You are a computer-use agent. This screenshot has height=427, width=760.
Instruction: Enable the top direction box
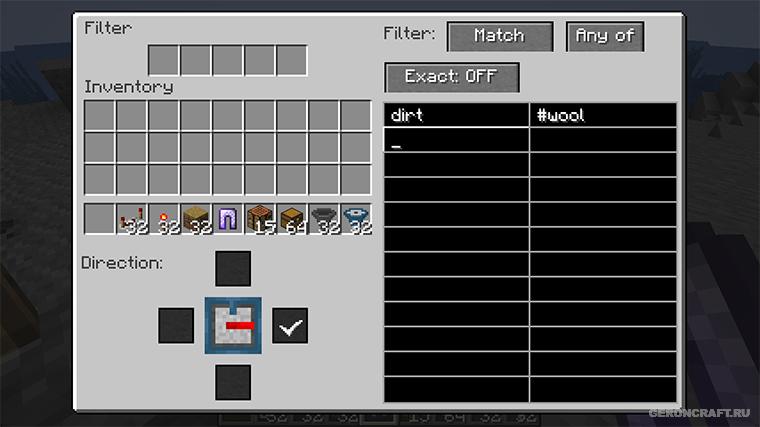[x=233, y=269]
